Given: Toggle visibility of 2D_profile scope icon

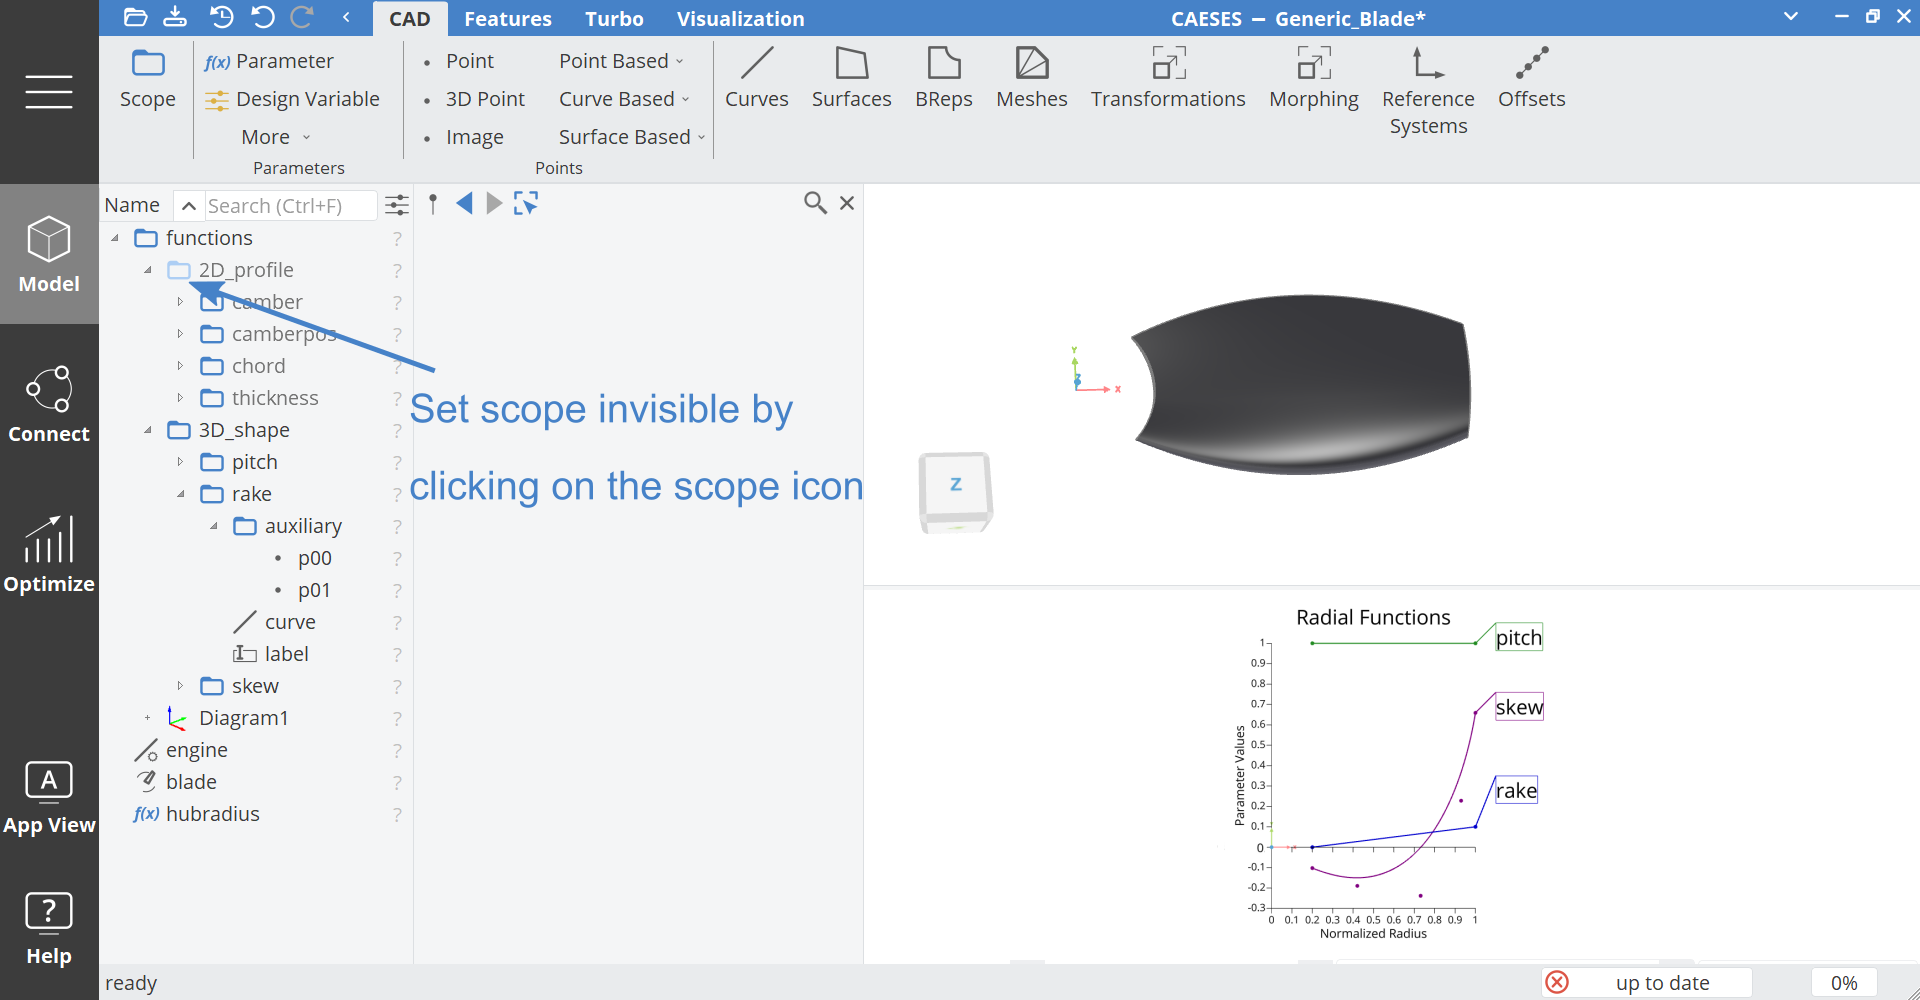Looking at the screenshot, I should (179, 270).
